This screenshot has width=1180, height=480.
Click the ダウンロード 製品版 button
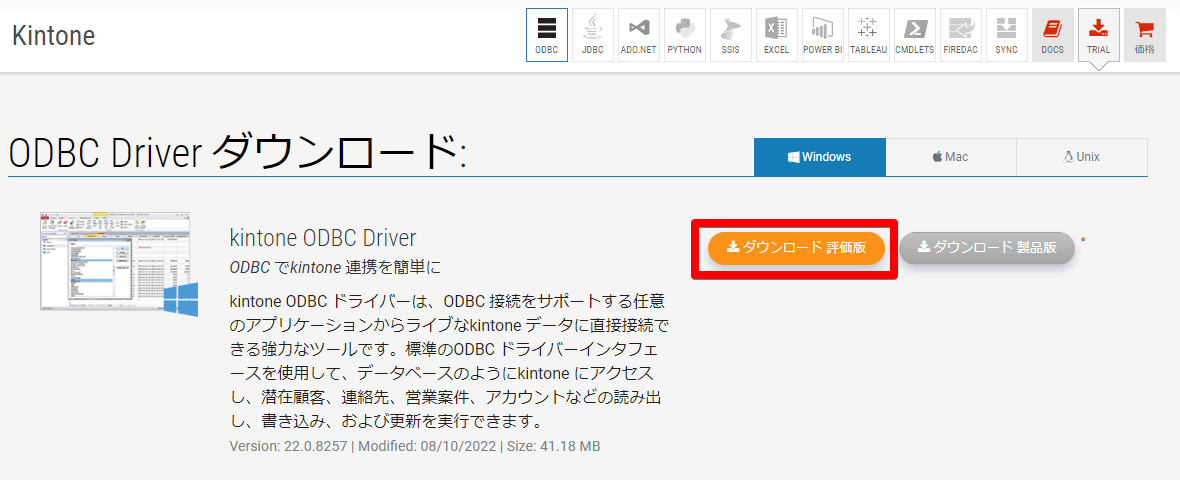(987, 248)
